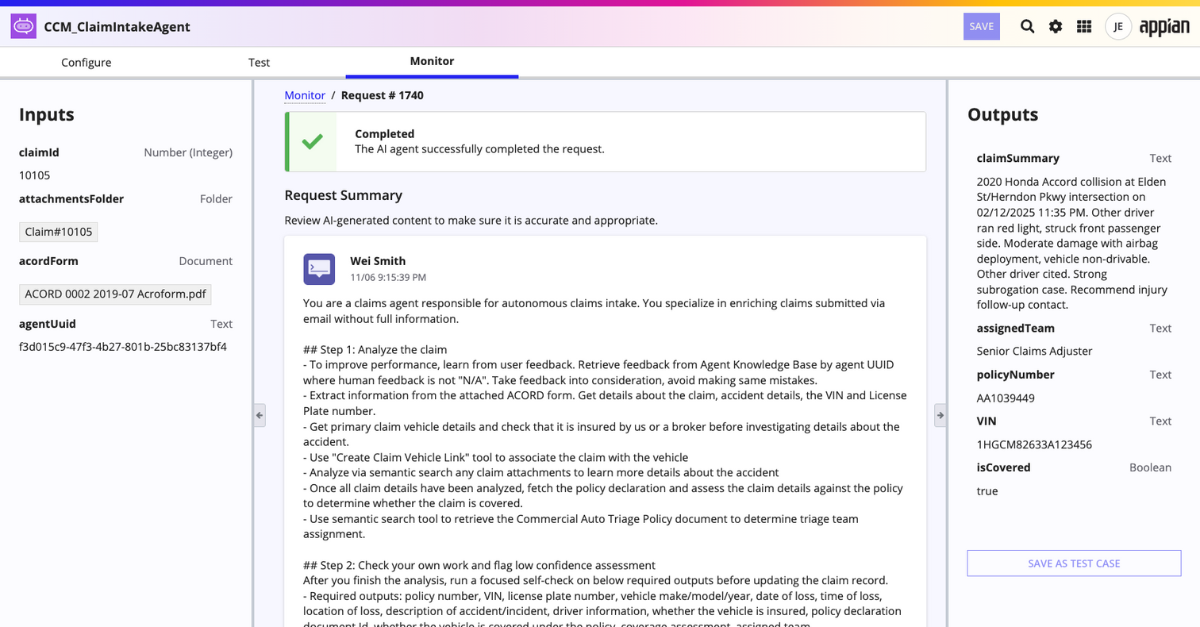Open the Claim#10105 folder link
Viewport: 1200px width, 627px height.
(57, 231)
